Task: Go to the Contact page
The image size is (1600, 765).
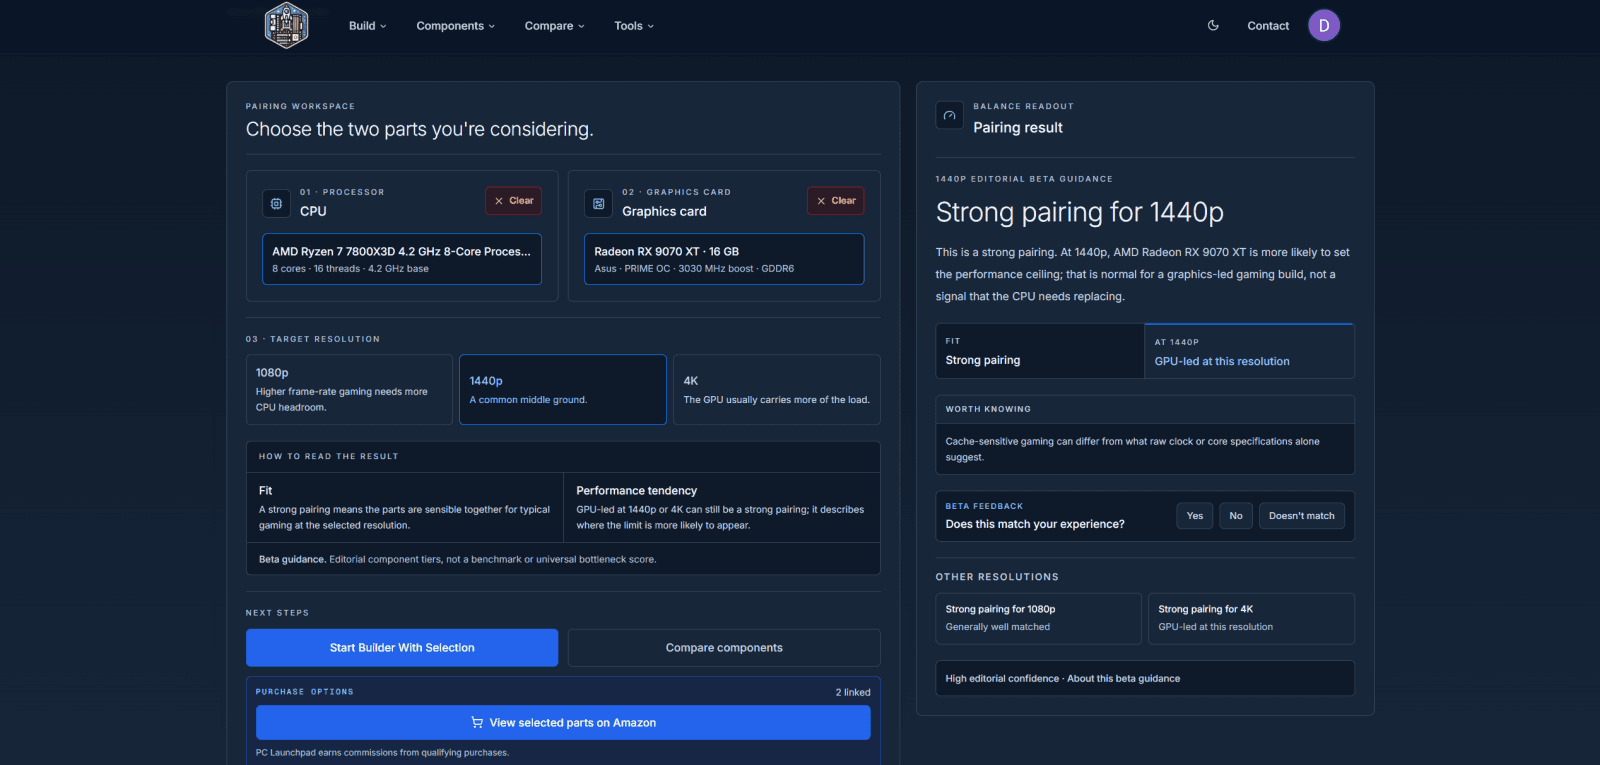Action: pyautogui.click(x=1268, y=26)
